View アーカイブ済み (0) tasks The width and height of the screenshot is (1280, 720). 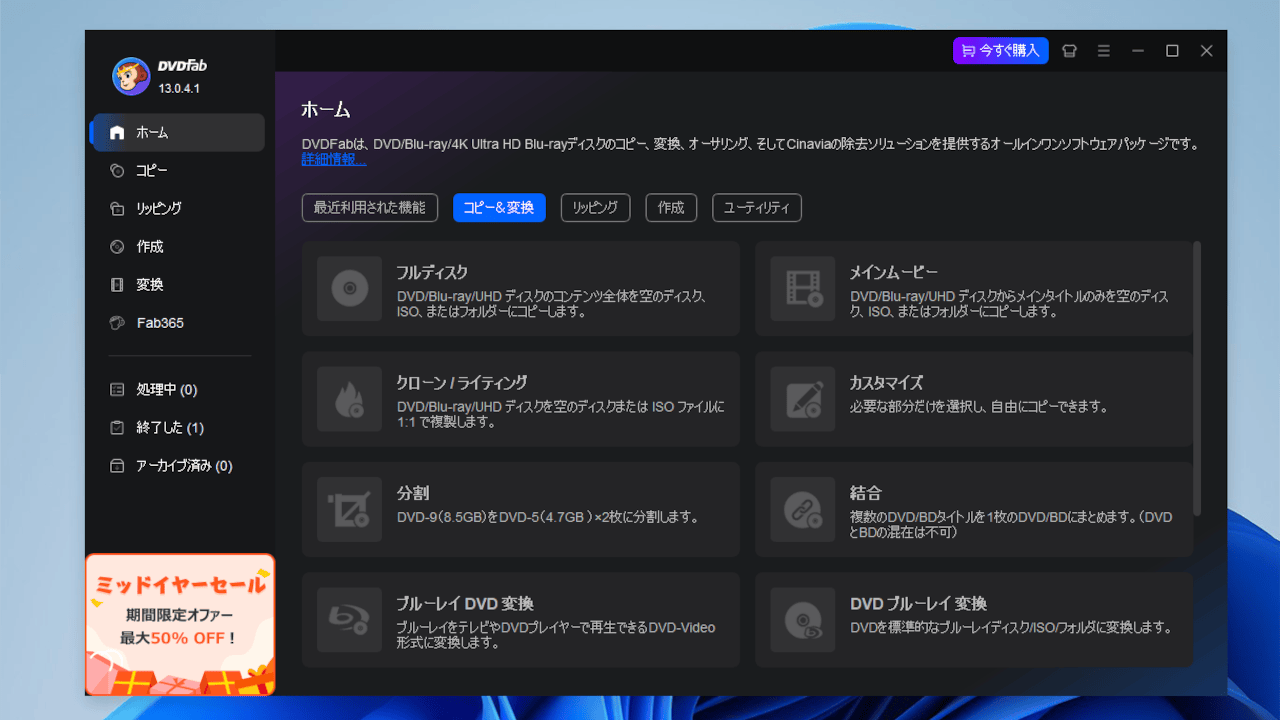[178, 466]
